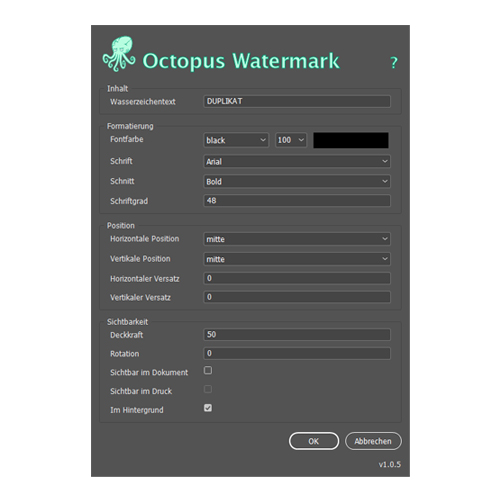Click into the Schriftgrad field showing 48
The width and height of the screenshot is (500, 500).
point(297,201)
